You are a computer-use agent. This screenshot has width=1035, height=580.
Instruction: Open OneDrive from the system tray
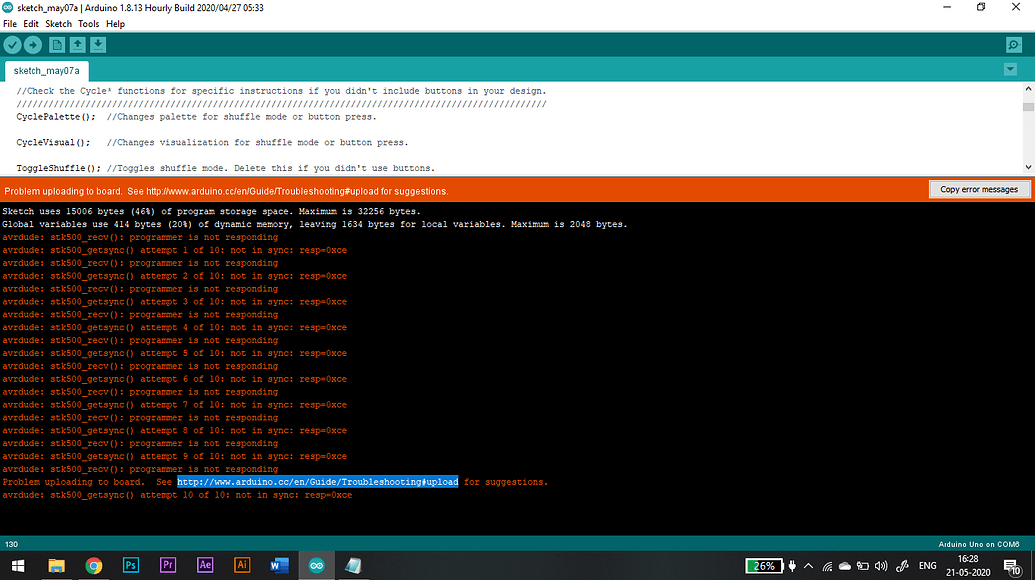[845, 565]
